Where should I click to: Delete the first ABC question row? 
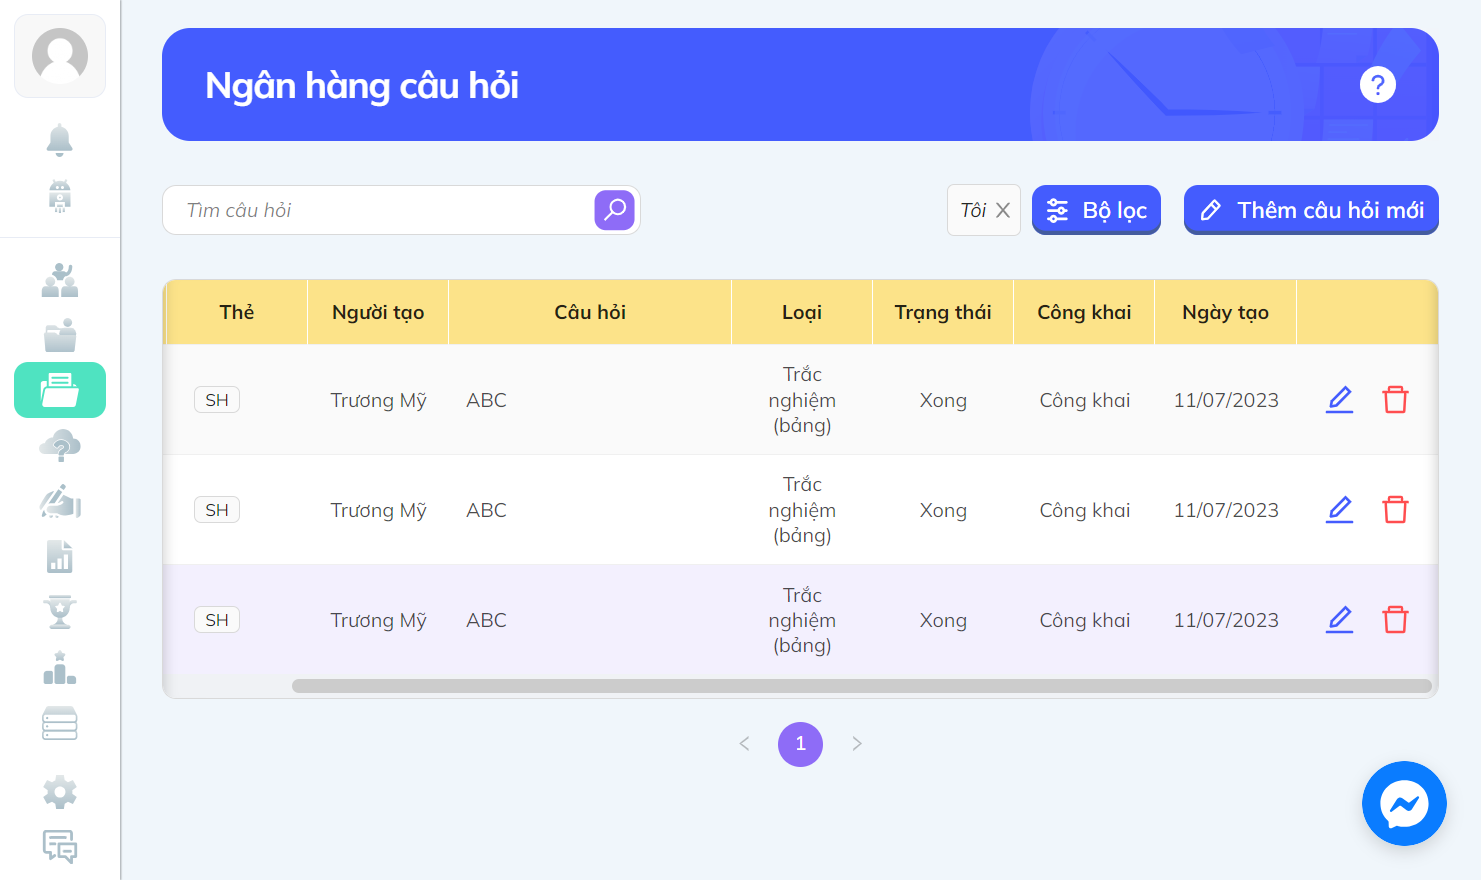pyautogui.click(x=1395, y=400)
